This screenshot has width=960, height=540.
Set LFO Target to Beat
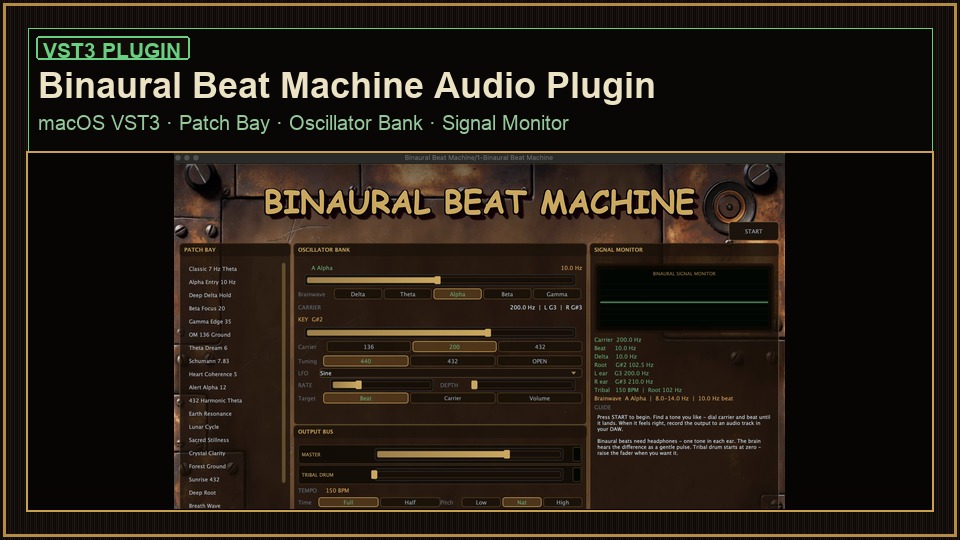pos(366,399)
